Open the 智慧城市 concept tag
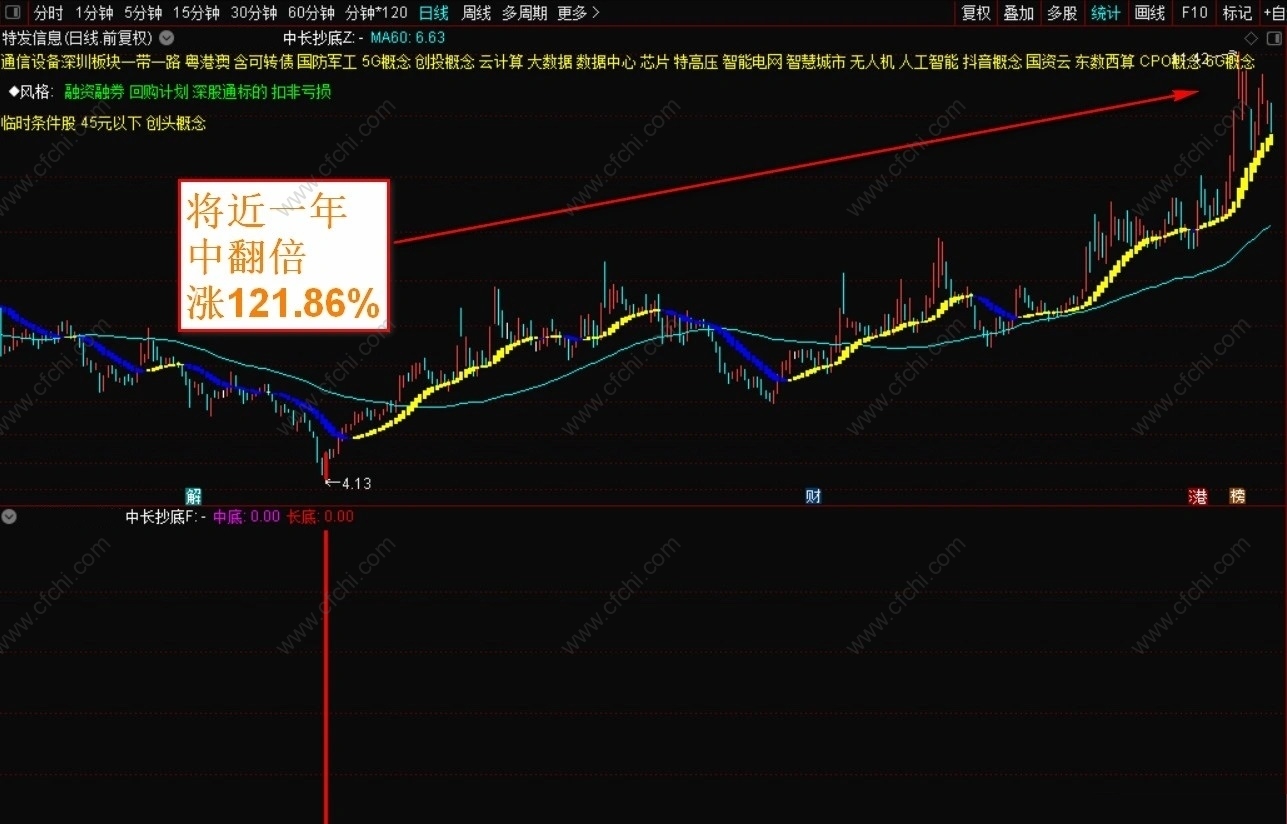Screen dimensions: 1287x824 click(x=816, y=62)
